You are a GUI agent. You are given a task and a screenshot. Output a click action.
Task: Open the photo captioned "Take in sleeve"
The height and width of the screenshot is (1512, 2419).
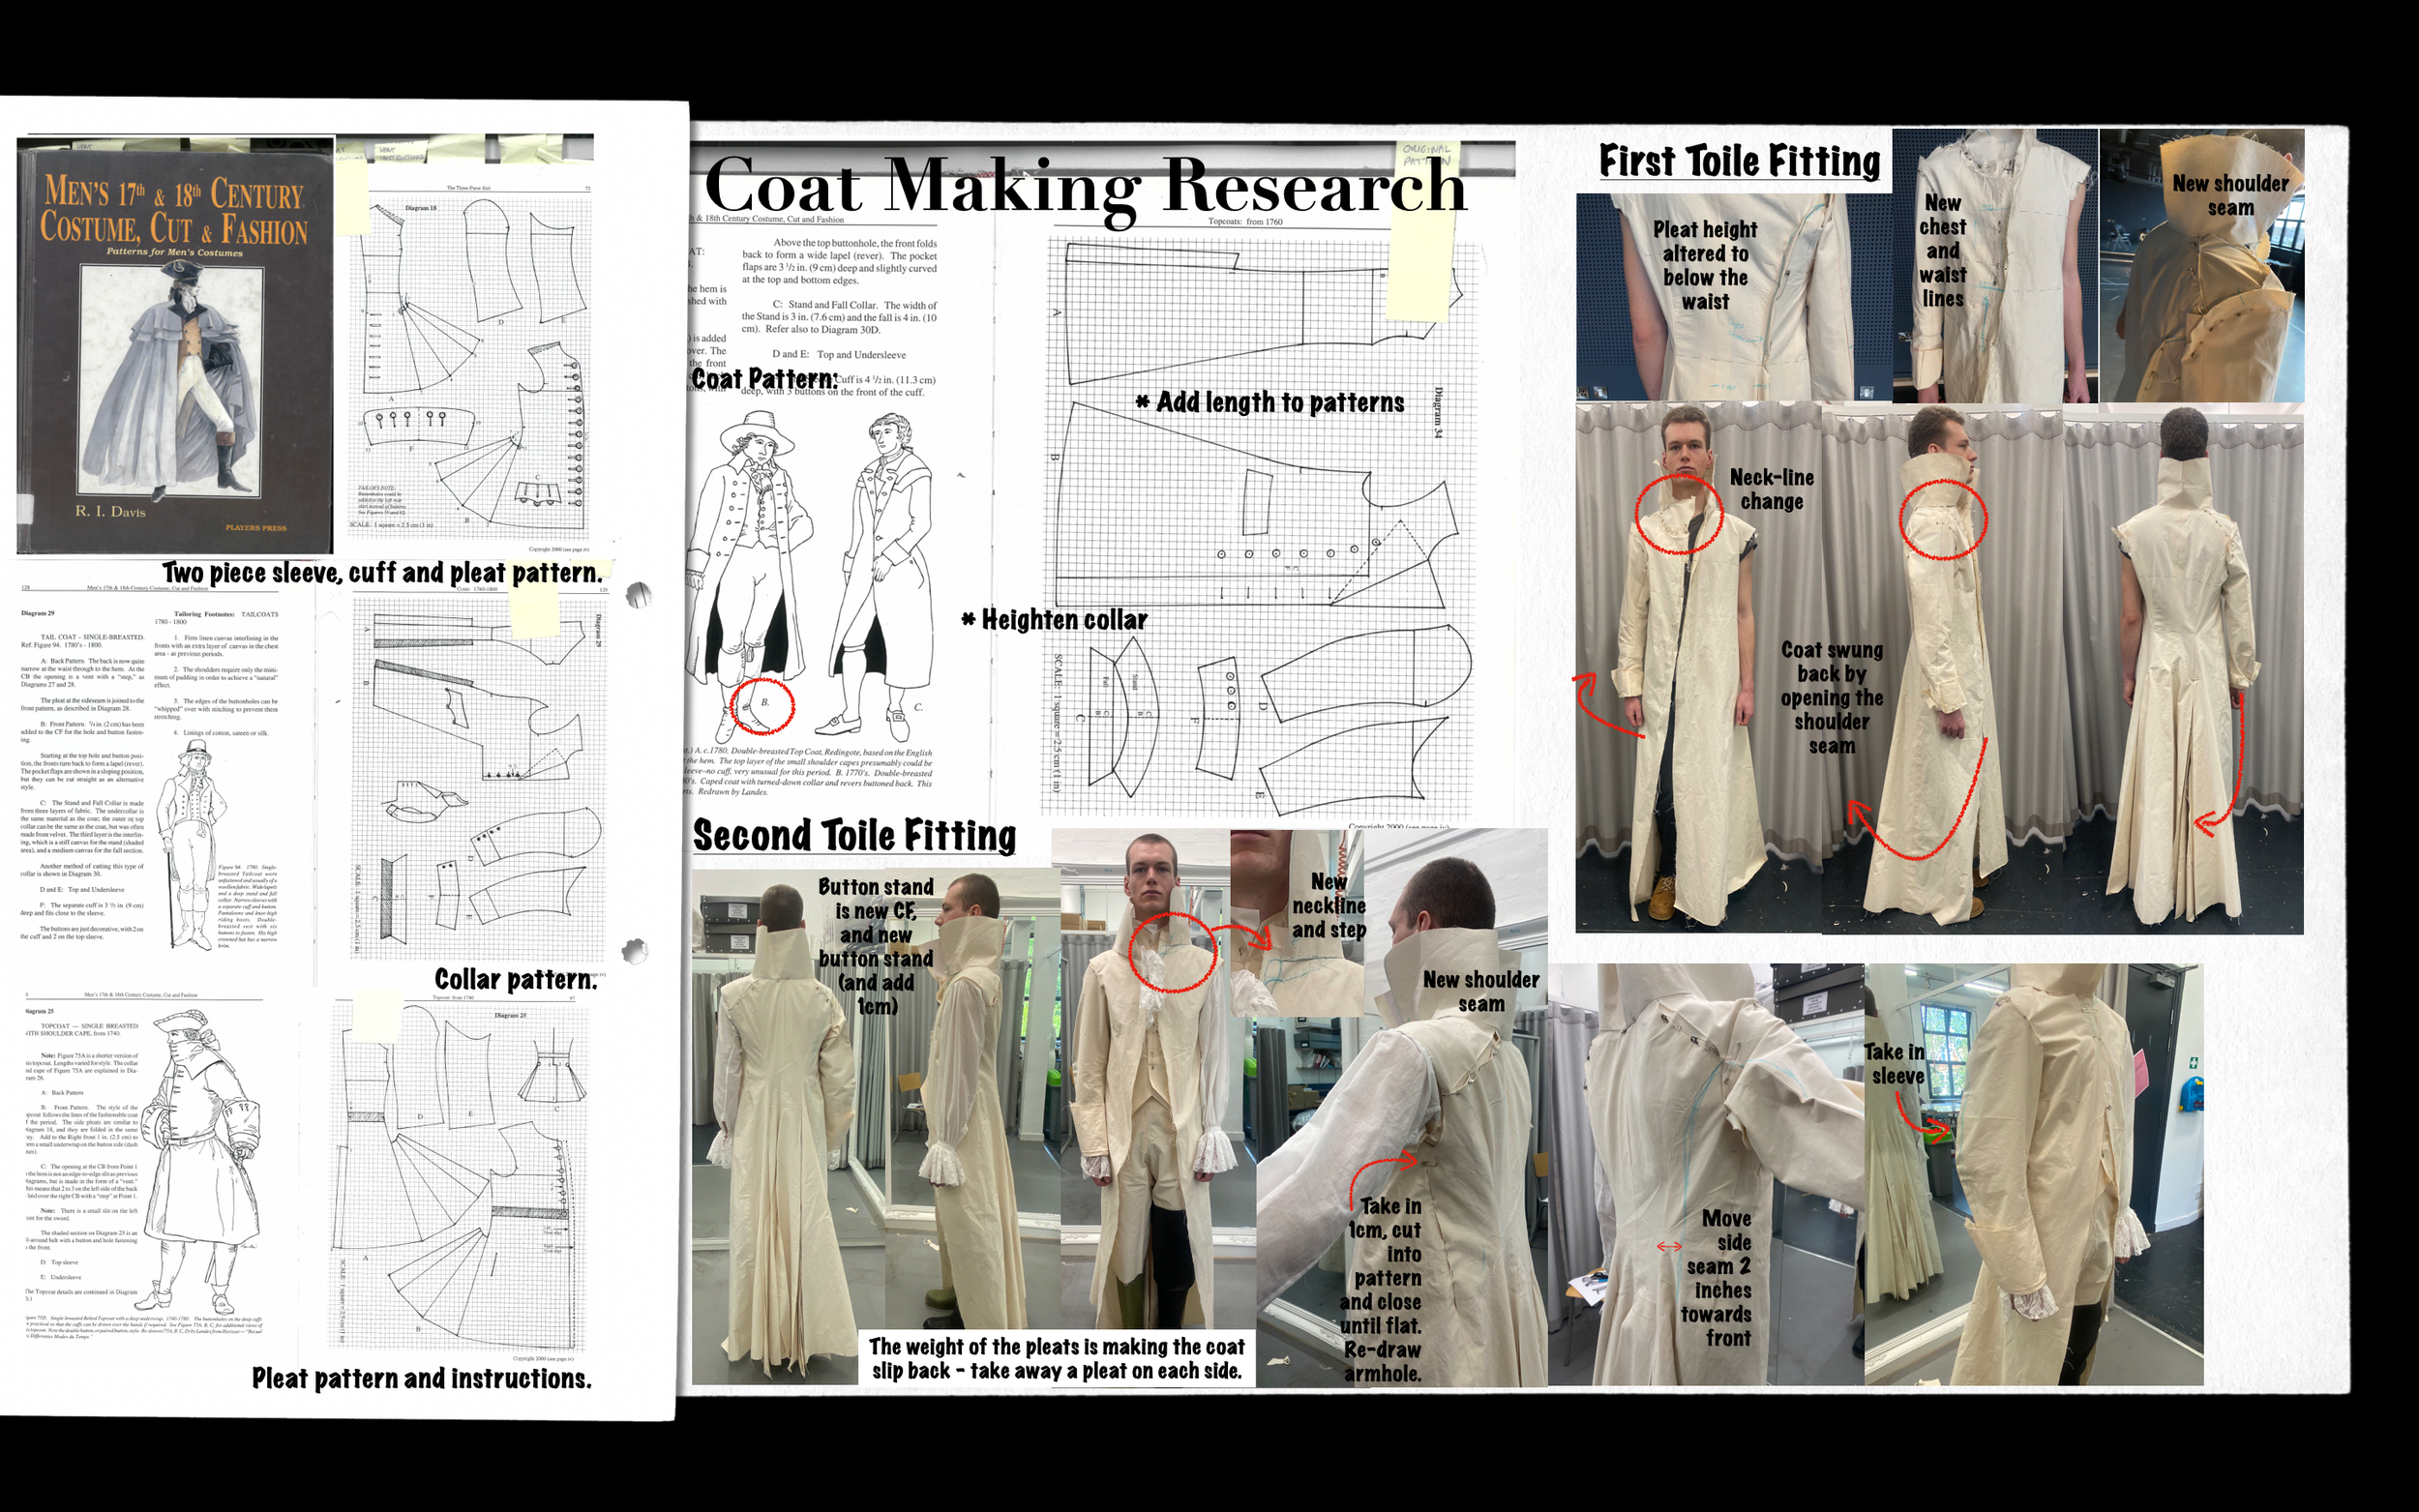point(2033,1174)
